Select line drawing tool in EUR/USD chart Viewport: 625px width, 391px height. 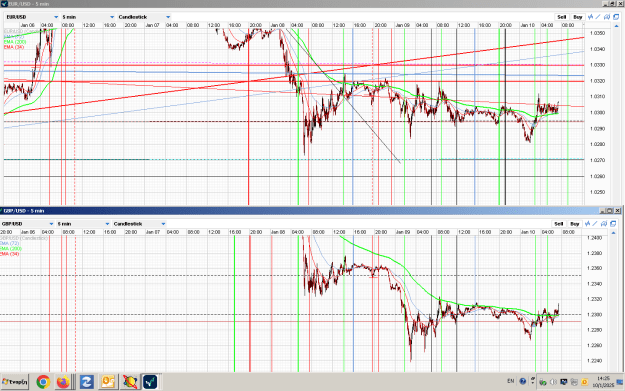coord(598,17)
